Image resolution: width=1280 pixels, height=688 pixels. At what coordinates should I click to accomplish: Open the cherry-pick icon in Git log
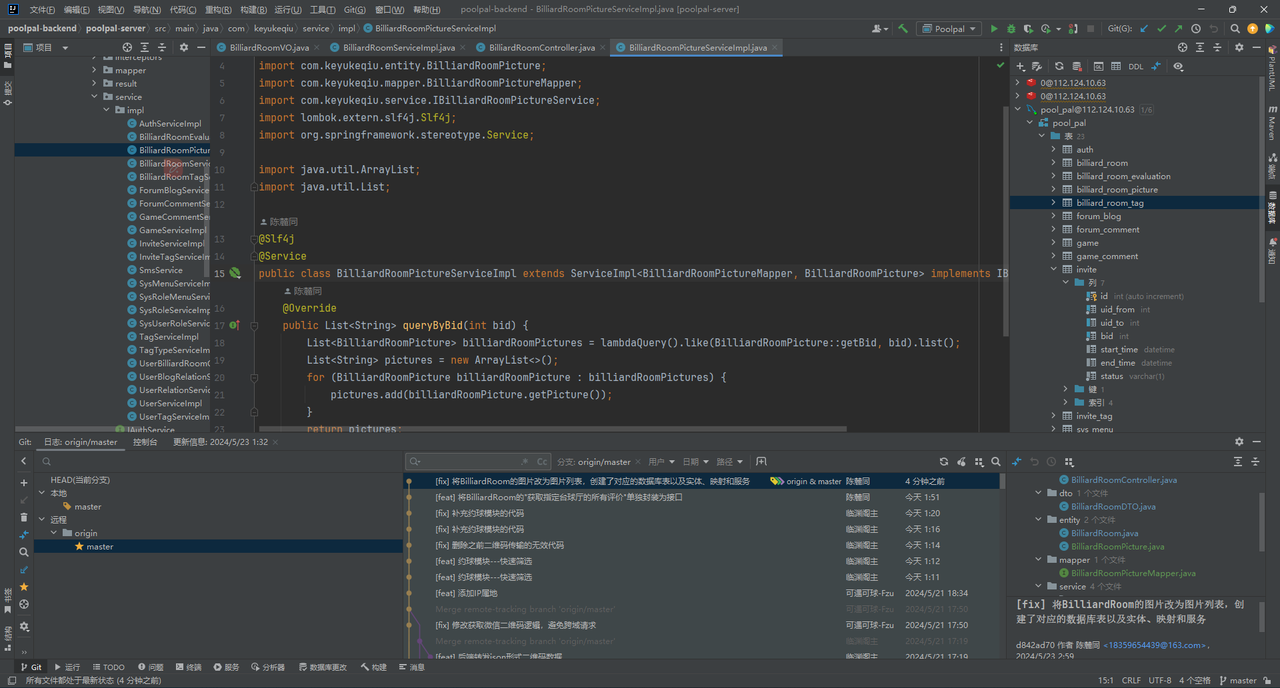961,462
